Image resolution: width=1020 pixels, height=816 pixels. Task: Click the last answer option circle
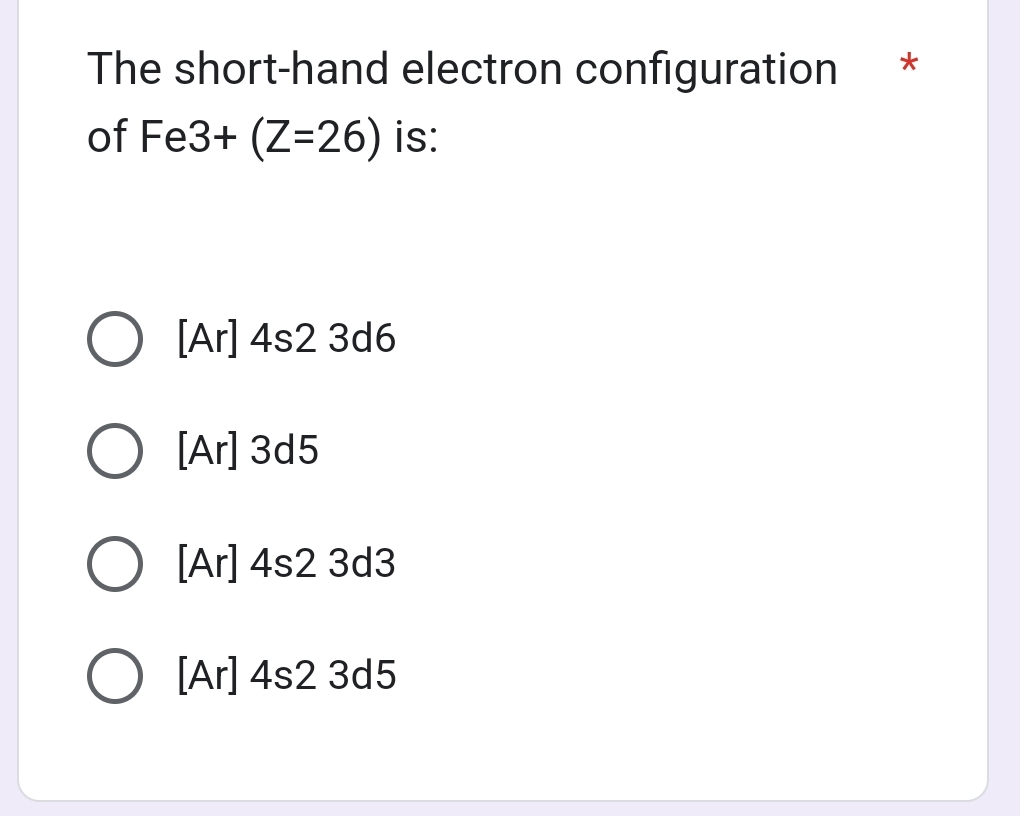point(114,675)
